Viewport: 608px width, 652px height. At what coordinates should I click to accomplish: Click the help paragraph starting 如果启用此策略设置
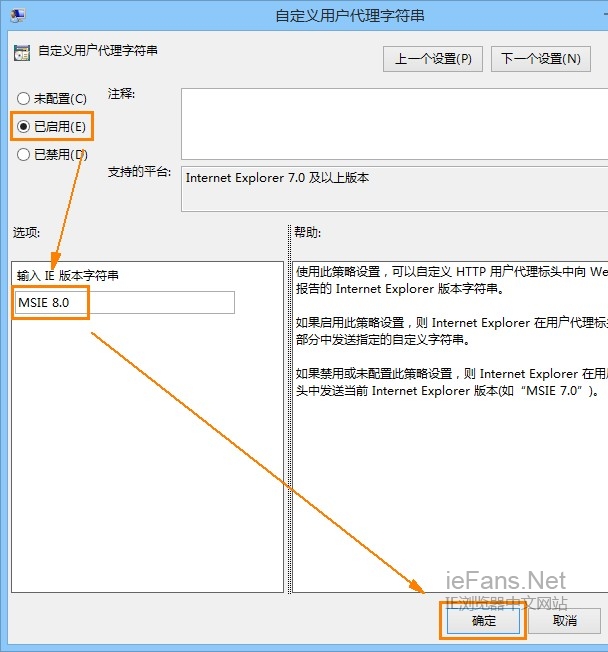452,331
